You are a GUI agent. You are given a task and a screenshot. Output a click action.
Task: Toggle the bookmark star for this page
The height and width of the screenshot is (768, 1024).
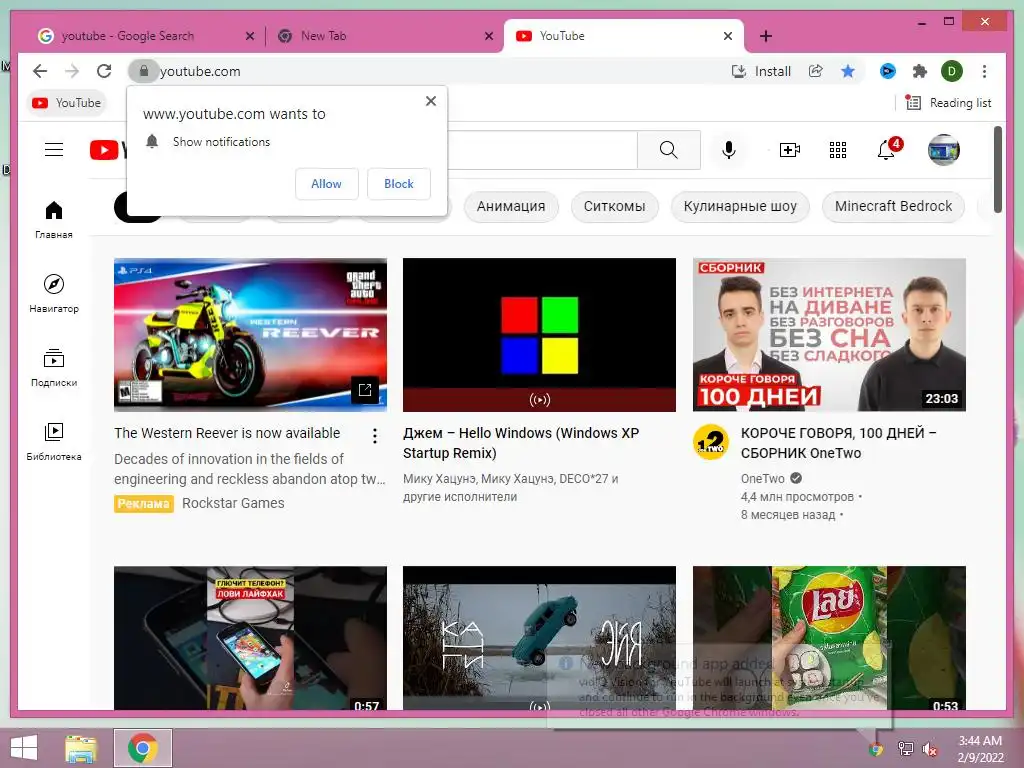click(848, 71)
